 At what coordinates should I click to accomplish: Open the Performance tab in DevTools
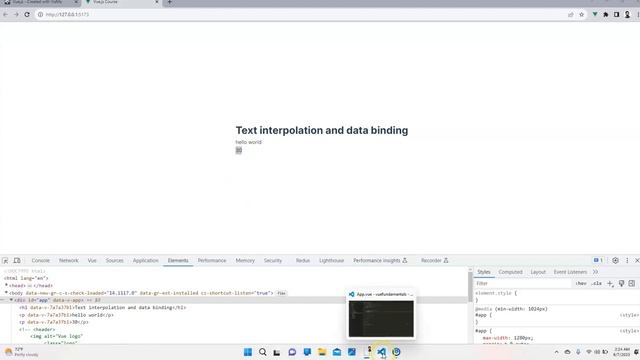[x=212, y=260]
